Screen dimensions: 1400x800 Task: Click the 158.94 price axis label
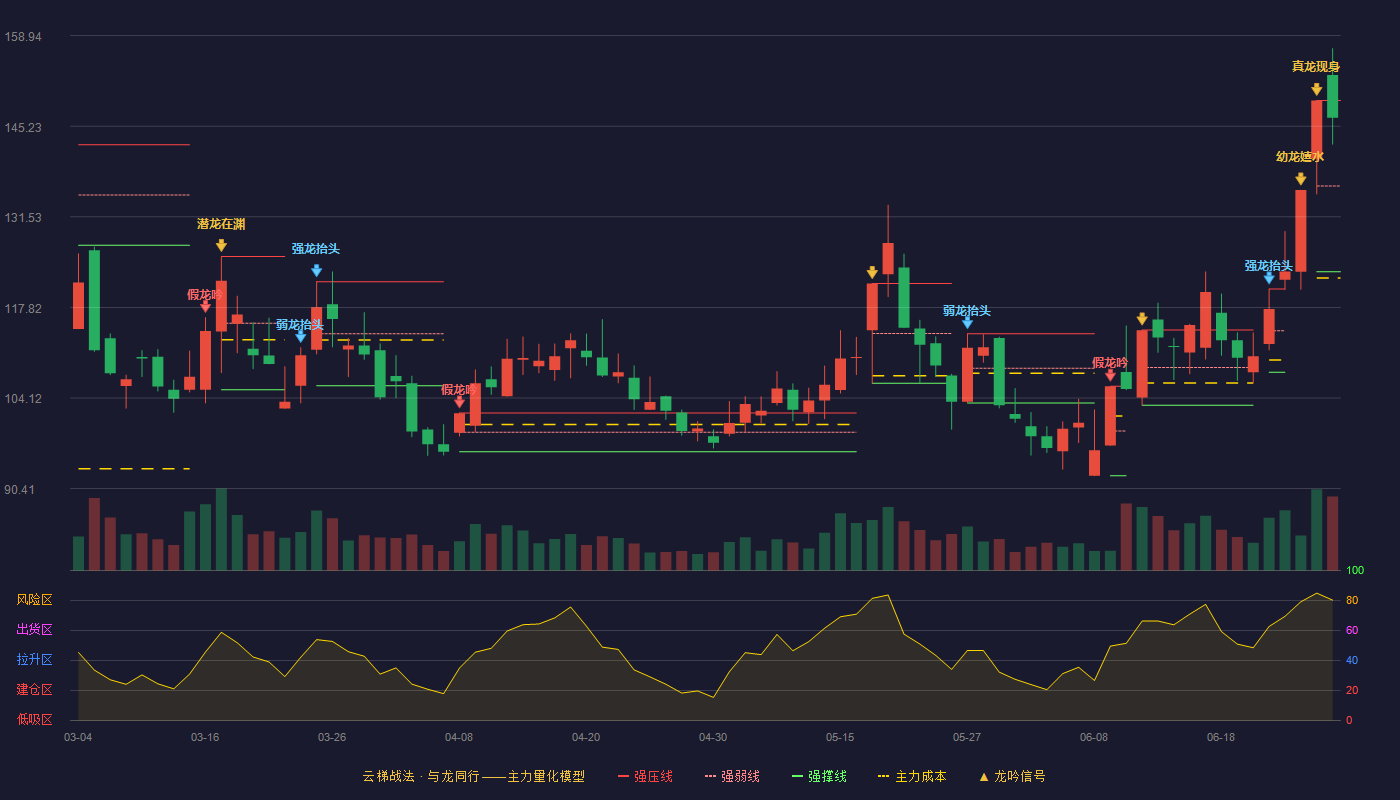pyautogui.click(x=23, y=37)
